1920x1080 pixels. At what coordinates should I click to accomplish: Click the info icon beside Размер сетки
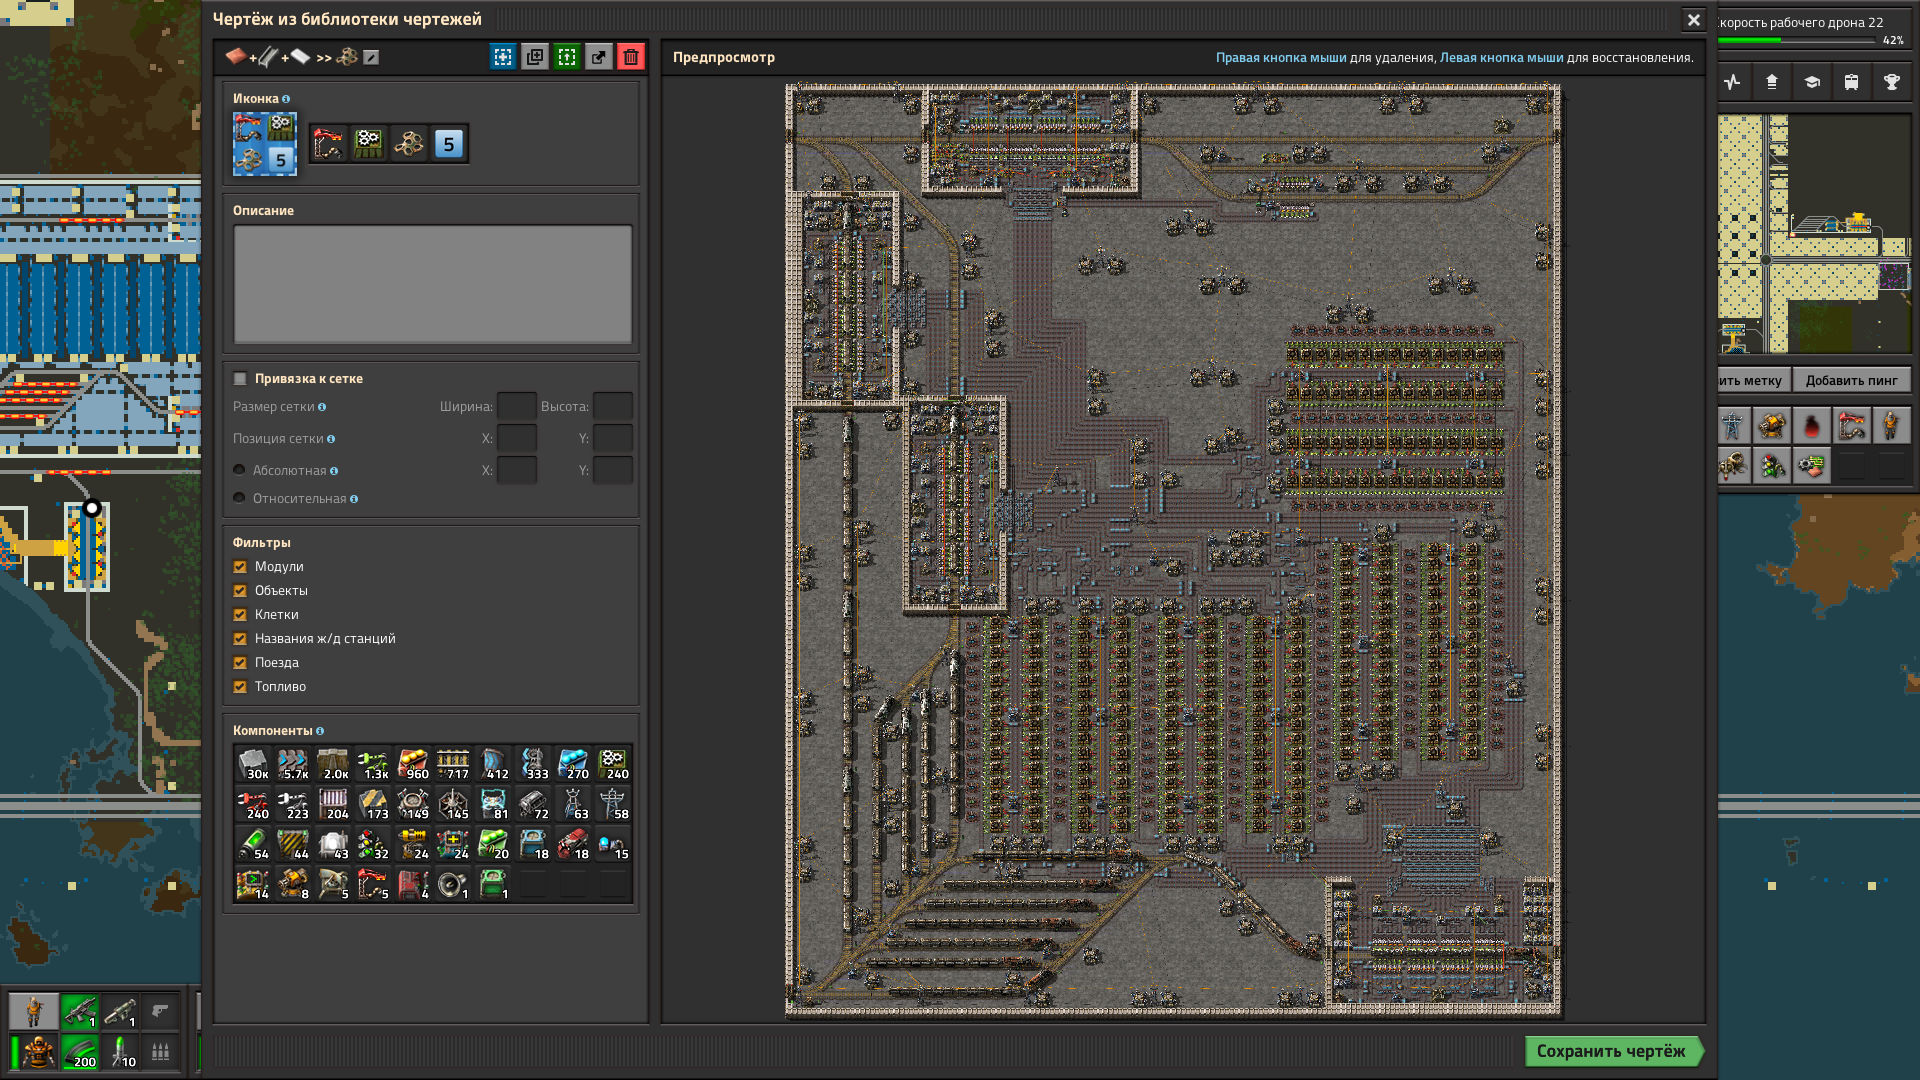click(322, 407)
